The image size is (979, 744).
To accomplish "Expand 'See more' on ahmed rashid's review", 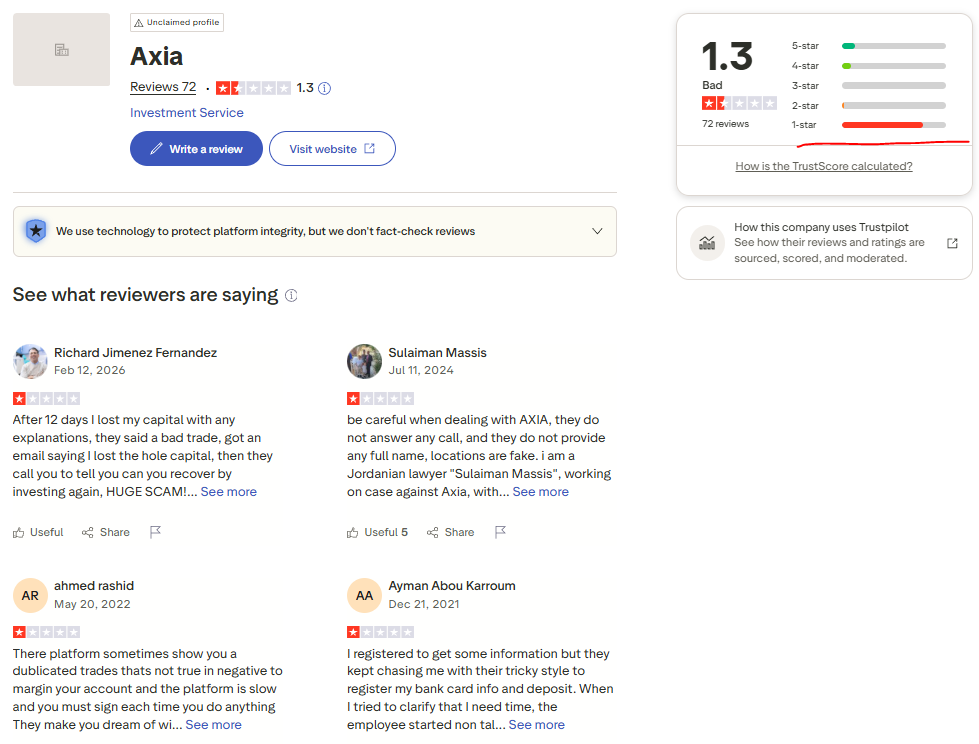I will (213, 725).
